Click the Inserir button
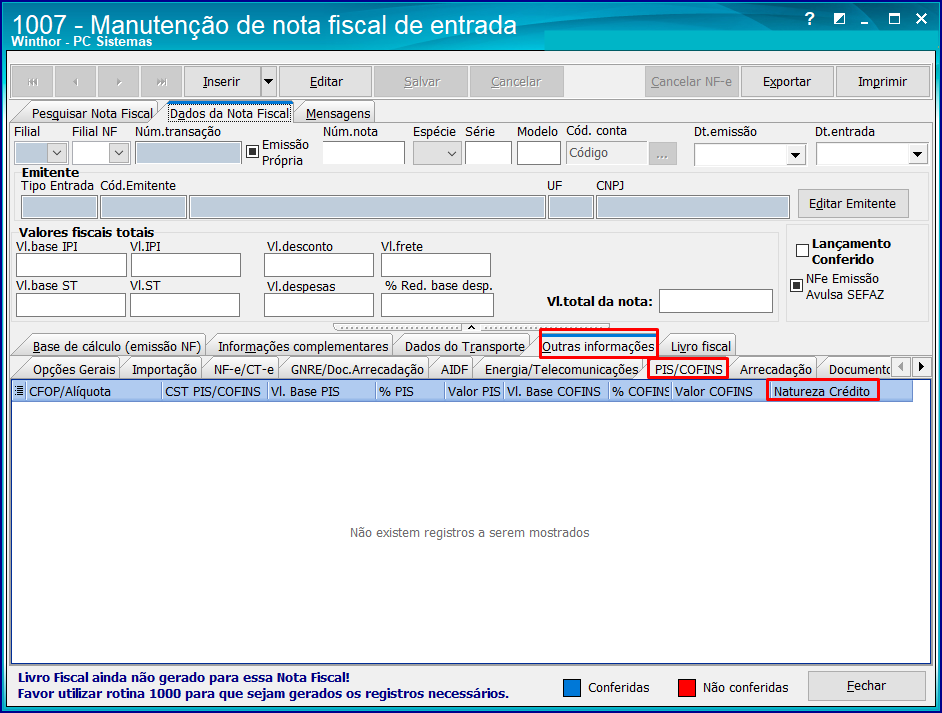Viewport: 942px width, 713px height. pyautogui.click(x=222, y=82)
